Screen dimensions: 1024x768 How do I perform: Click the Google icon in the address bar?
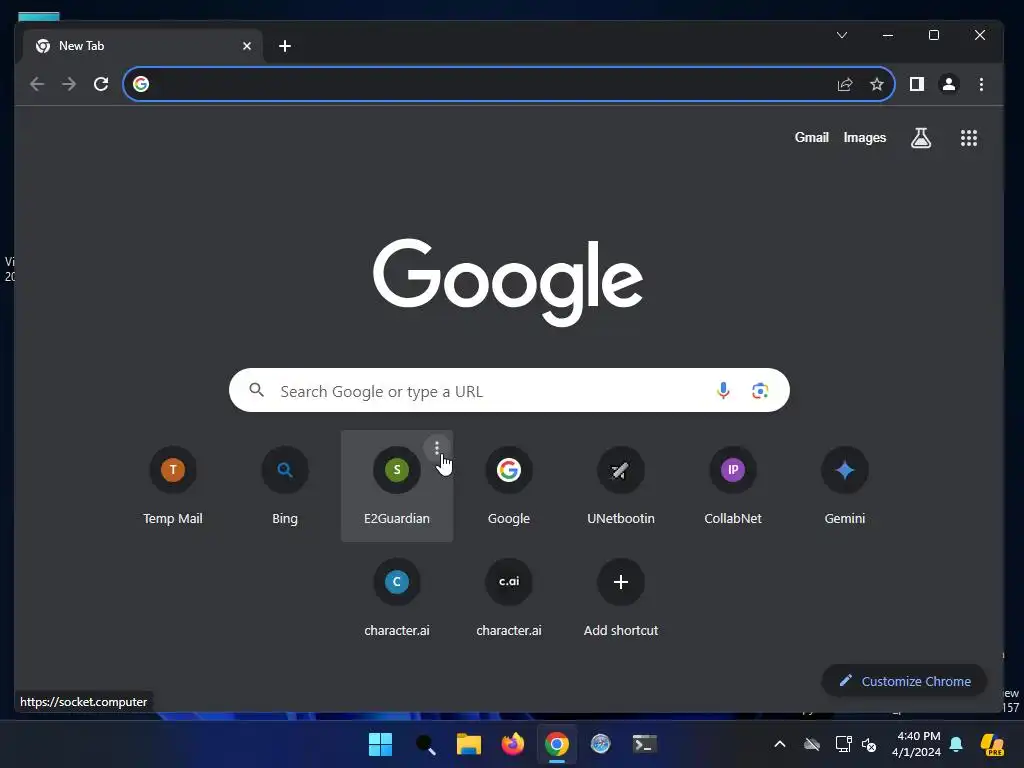[141, 84]
